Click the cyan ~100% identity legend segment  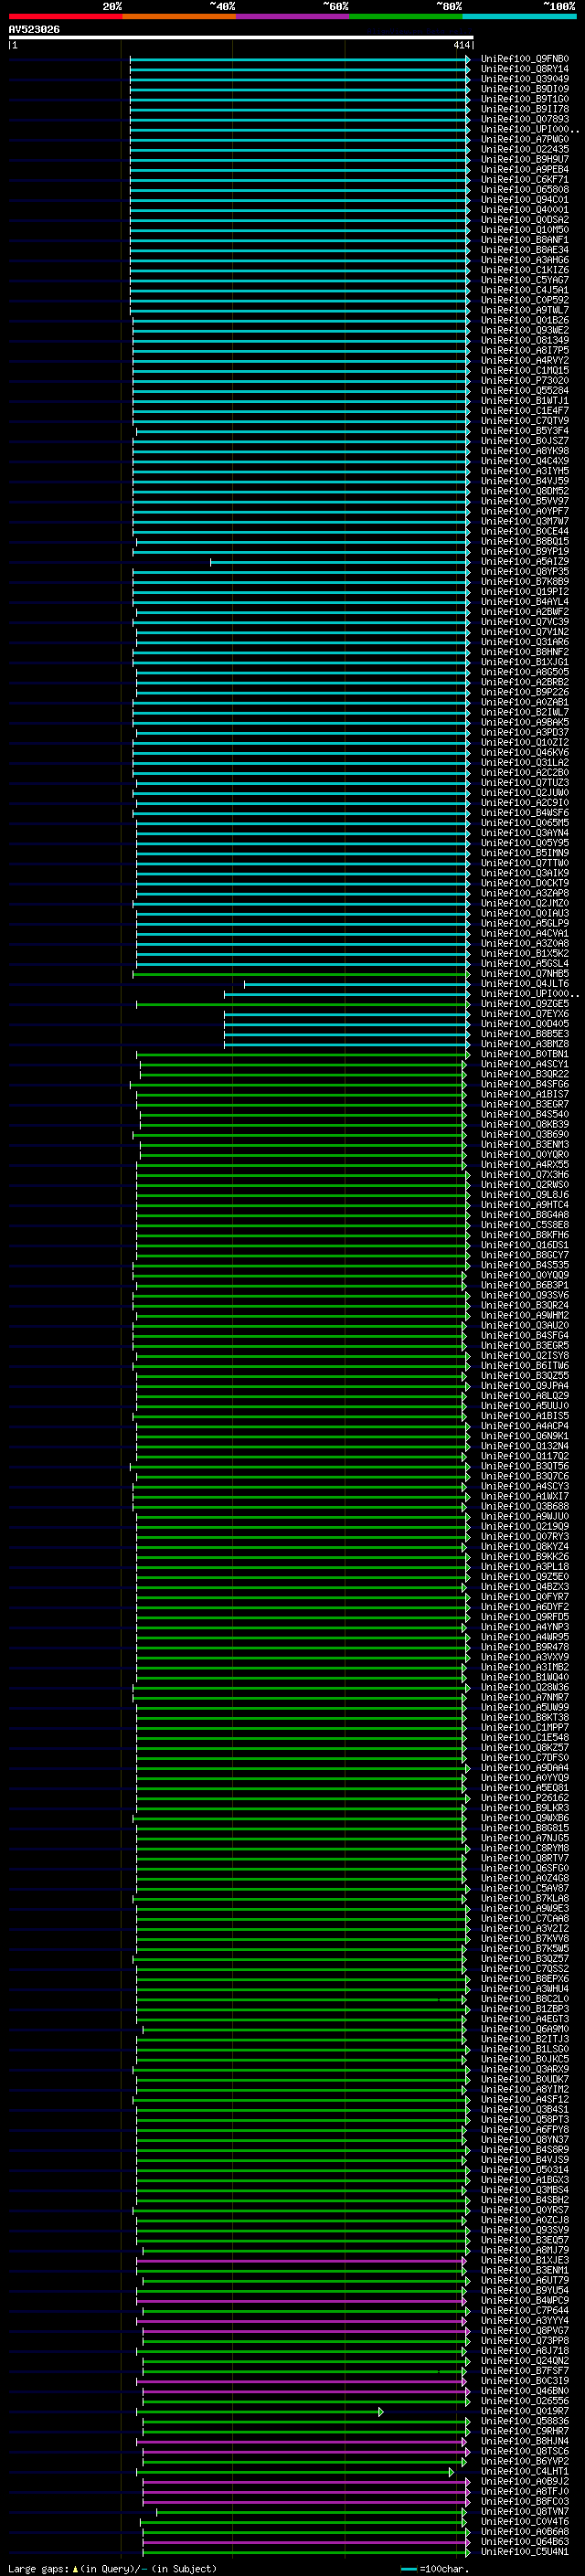pyautogui.click(x=519, y=17)
